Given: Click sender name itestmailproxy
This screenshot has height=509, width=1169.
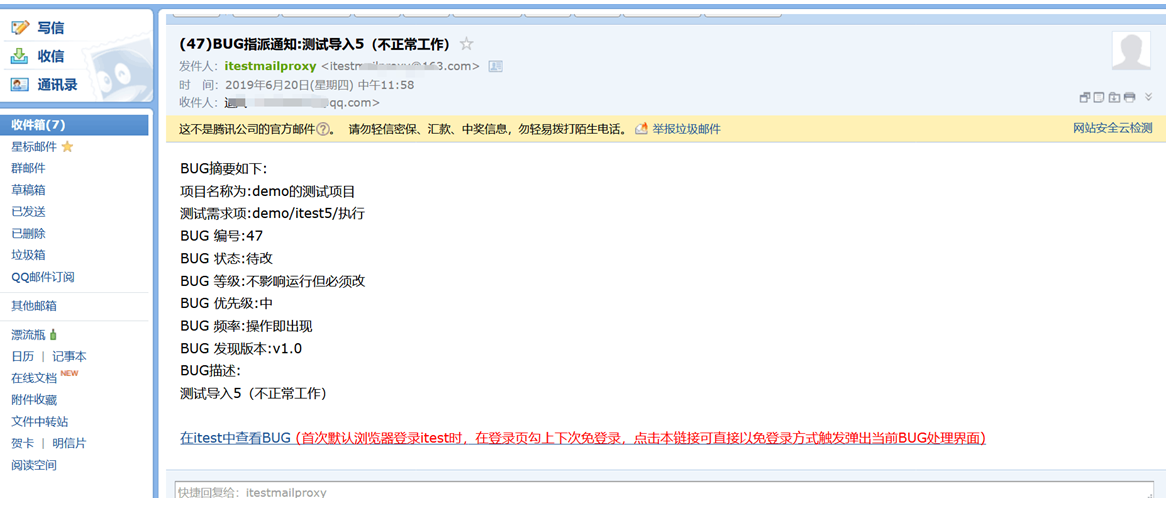Looking at the screenshot, I should click(270, 66).
